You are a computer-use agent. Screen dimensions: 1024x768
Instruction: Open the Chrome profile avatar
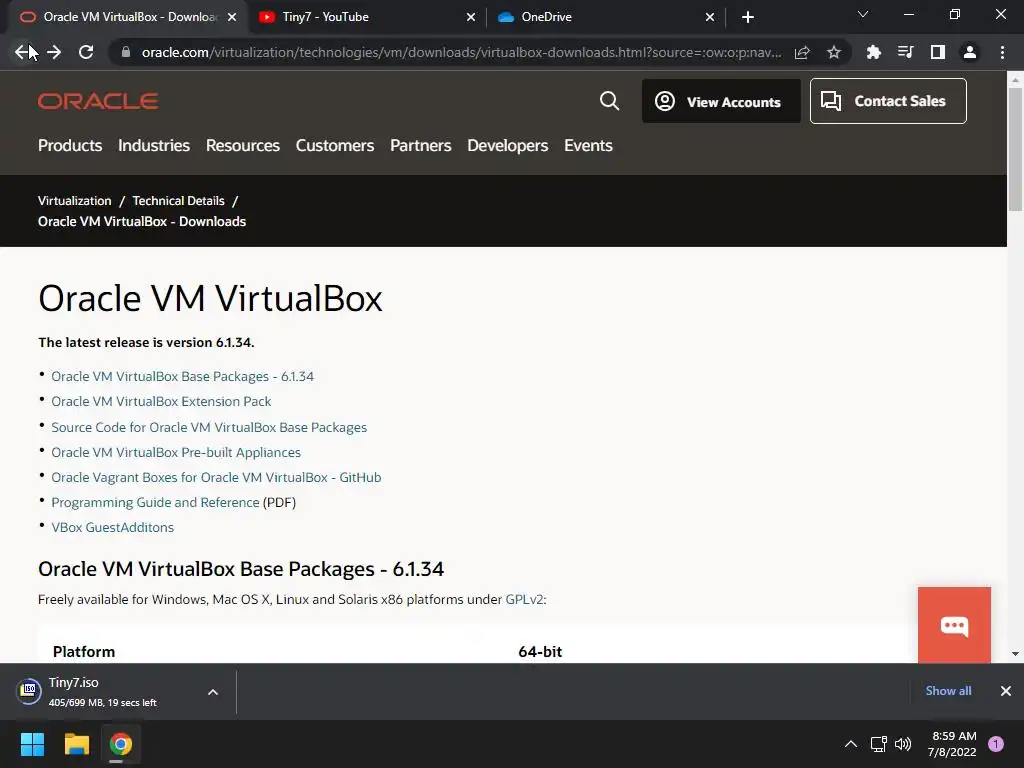pyautogui.click(x=970, y=52)
